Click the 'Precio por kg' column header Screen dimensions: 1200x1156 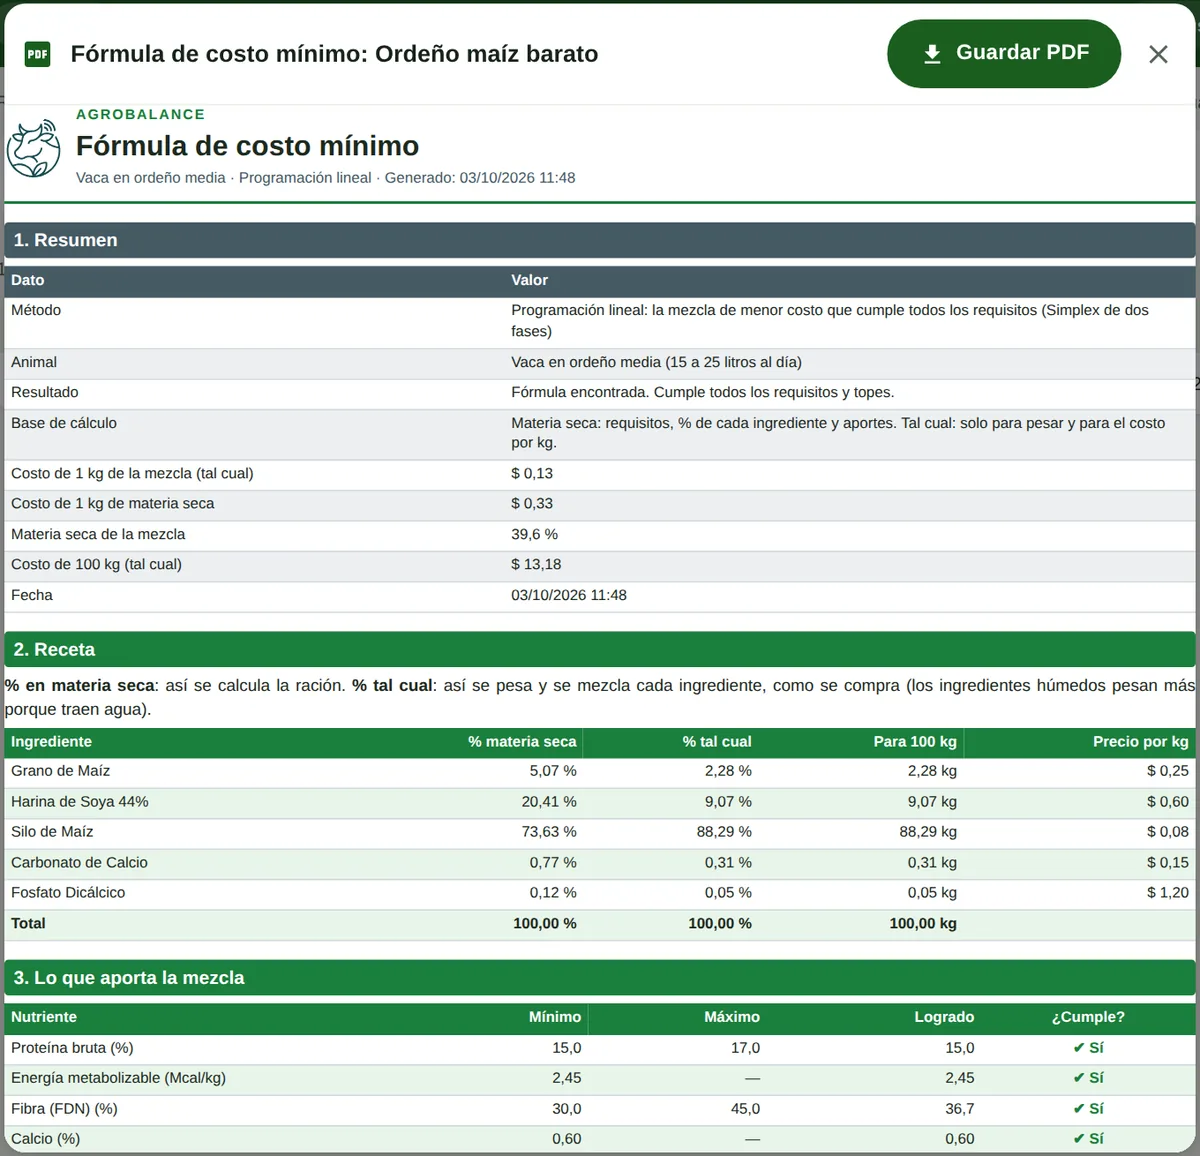(1141, 741)
